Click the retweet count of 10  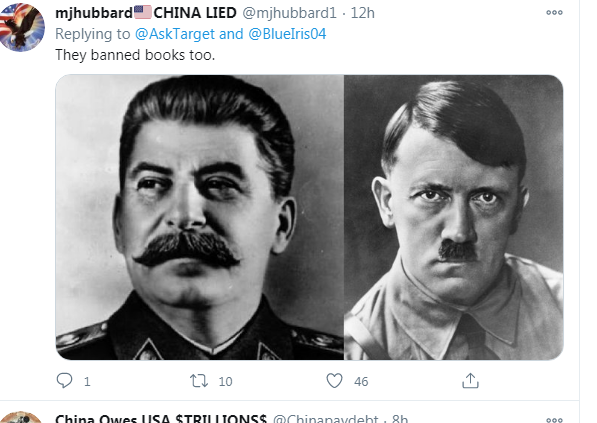225,381
